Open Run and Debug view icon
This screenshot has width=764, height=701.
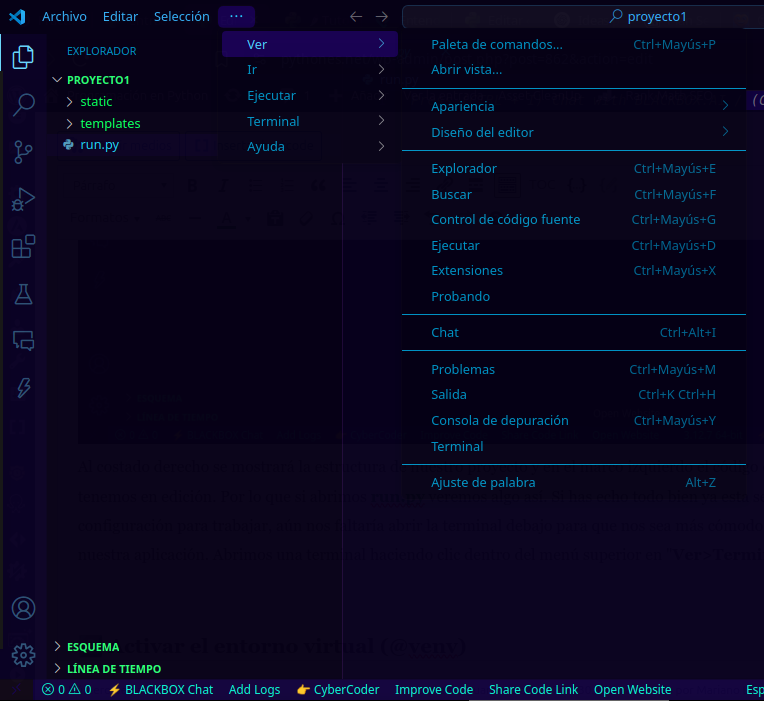point(23,199)
